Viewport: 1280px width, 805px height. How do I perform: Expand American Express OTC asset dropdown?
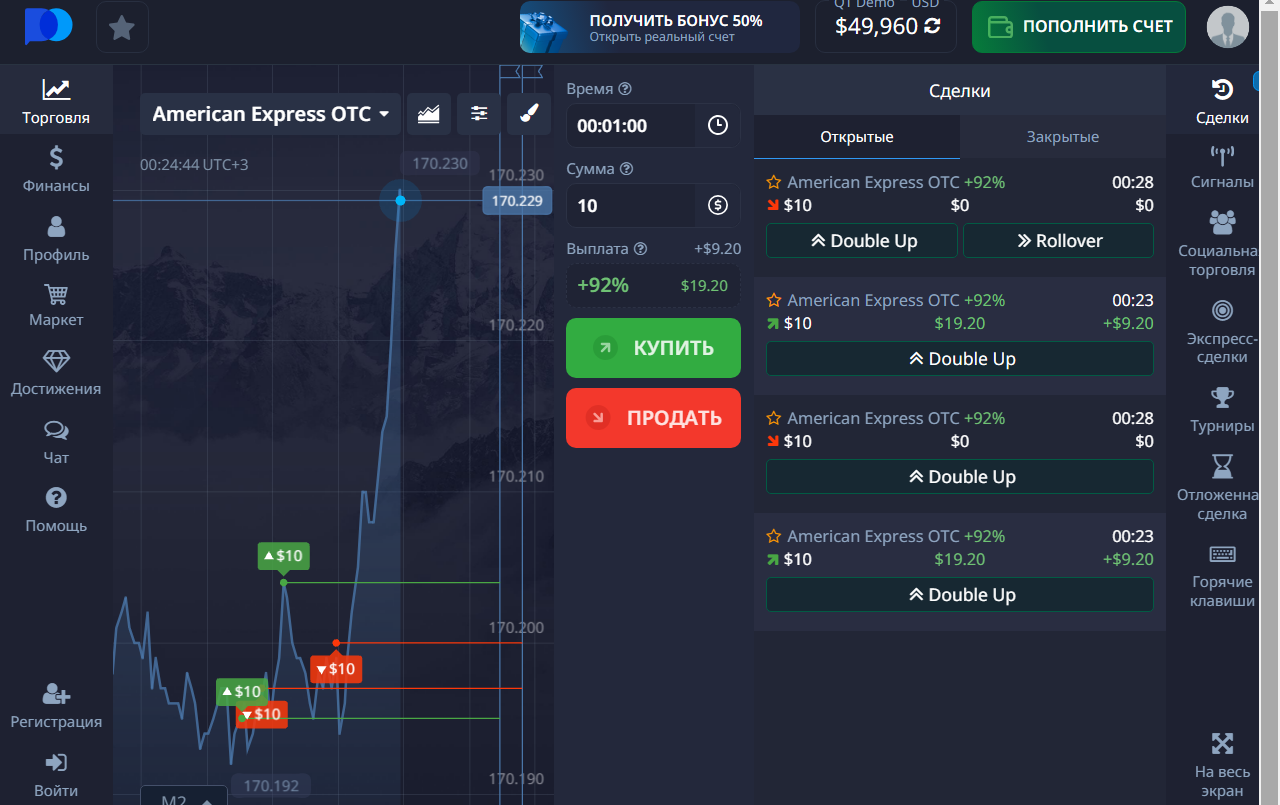pyautogui.click(x=271, y=114)
